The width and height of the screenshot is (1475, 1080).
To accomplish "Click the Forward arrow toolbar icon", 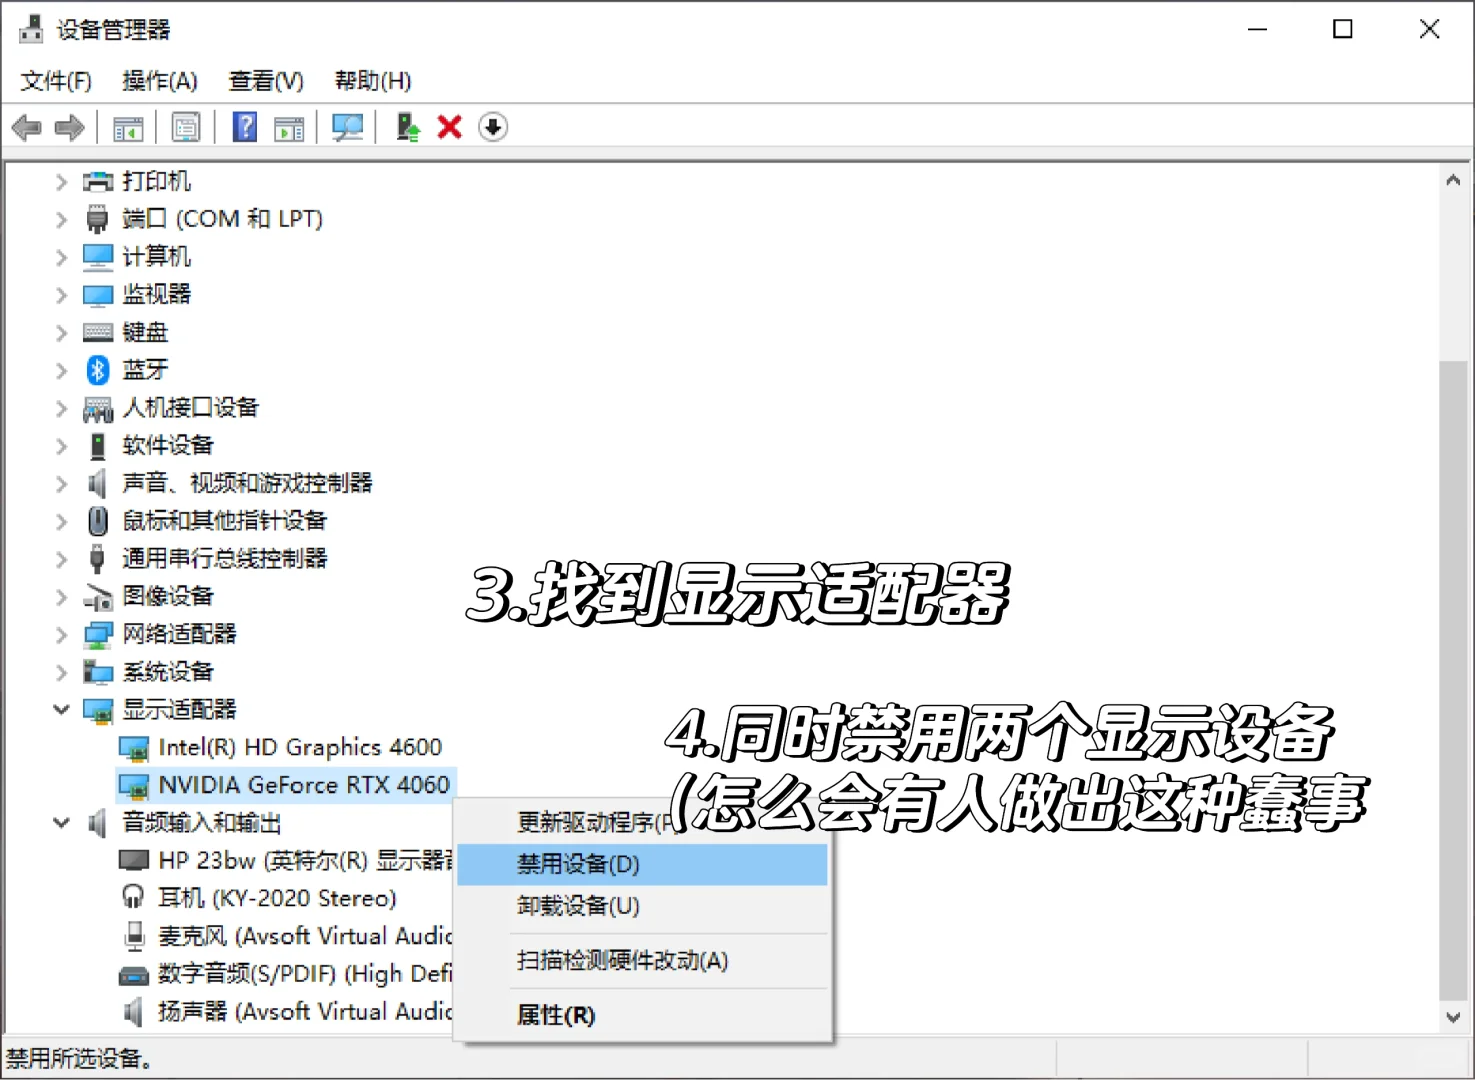I will 69,127.
